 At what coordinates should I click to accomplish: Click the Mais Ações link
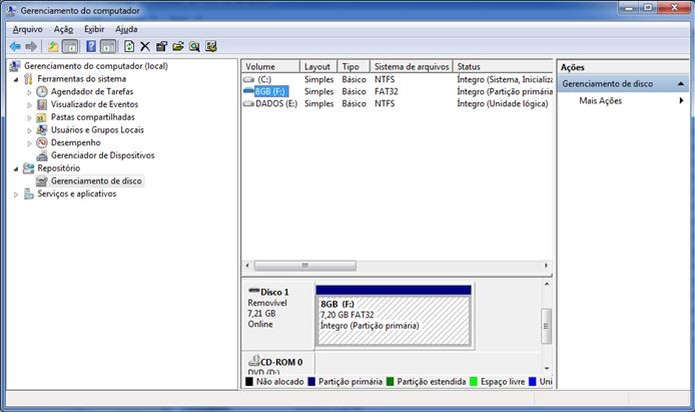tap(600, 101)
